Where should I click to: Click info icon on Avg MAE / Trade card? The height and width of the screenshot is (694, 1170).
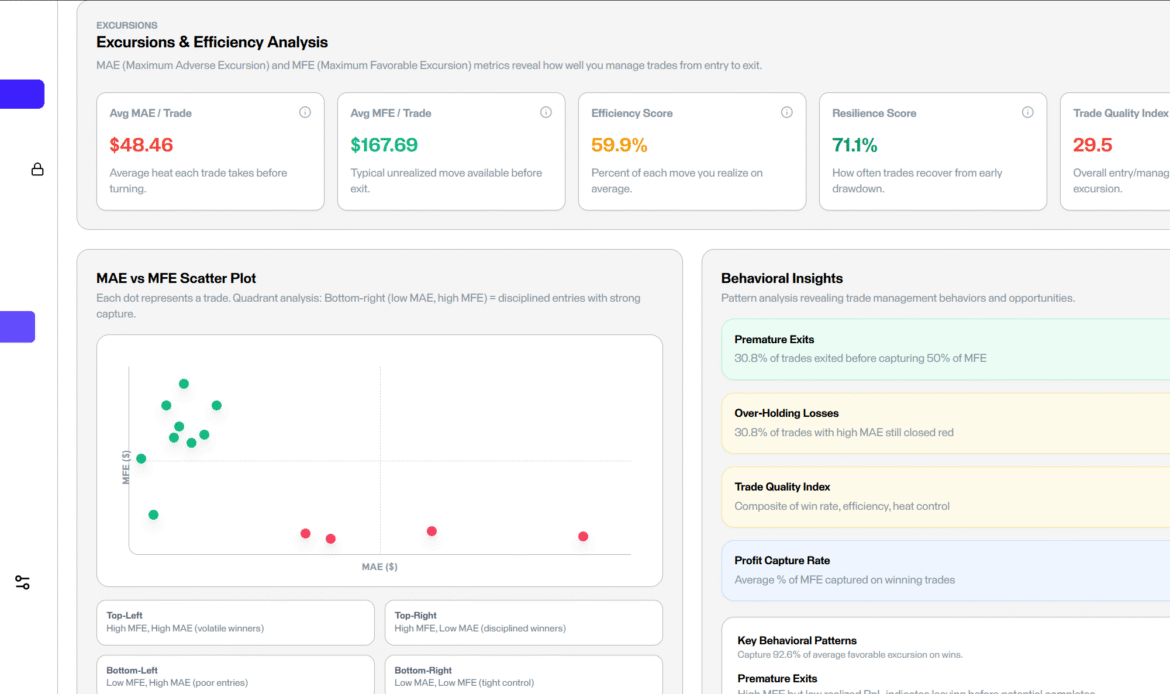click(305, 112)
